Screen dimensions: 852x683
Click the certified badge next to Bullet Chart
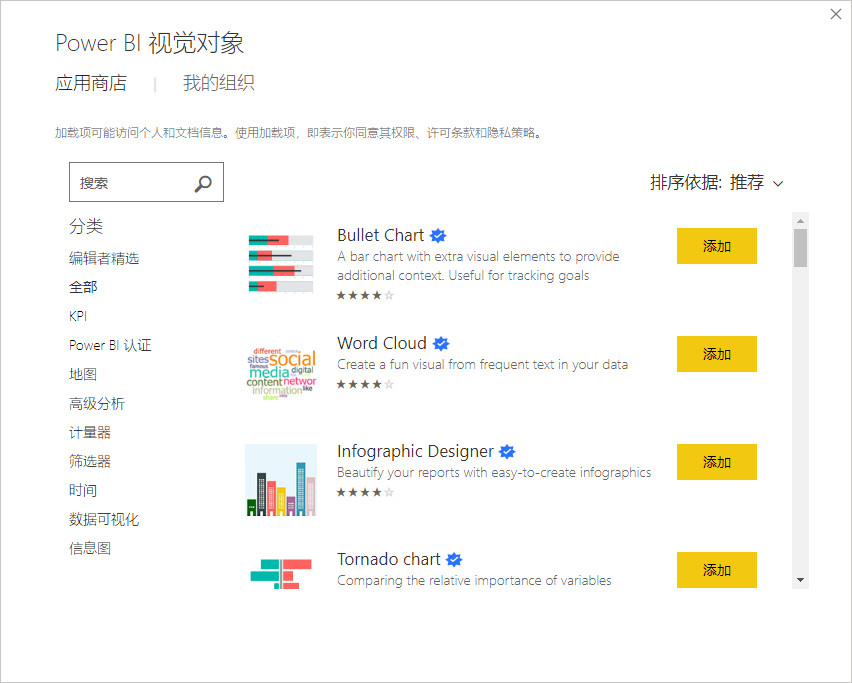(438, 235)
